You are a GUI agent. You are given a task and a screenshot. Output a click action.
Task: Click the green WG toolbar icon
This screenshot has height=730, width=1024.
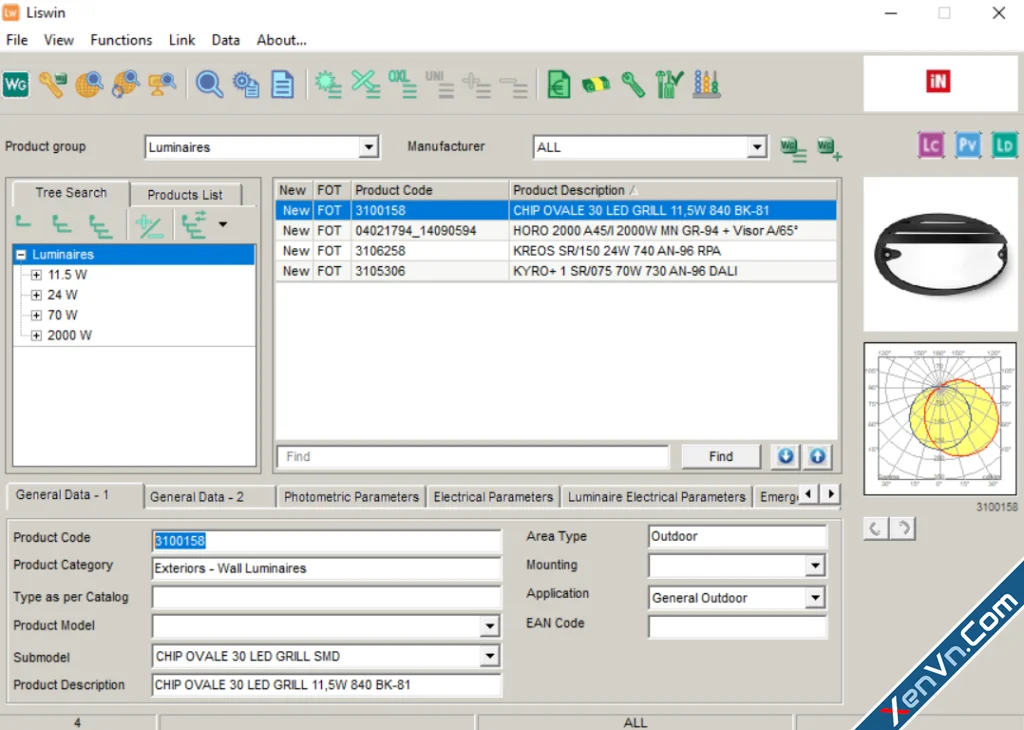[16, 84]
